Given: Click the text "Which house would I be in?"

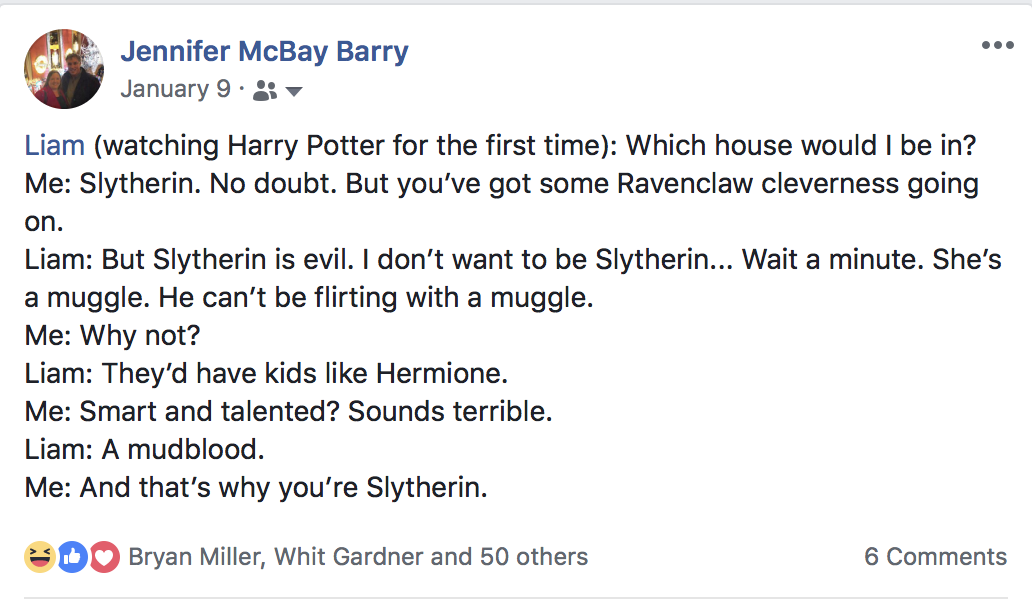Looking at the screenshot, I should pyautogui.click(x=800, y=146).
